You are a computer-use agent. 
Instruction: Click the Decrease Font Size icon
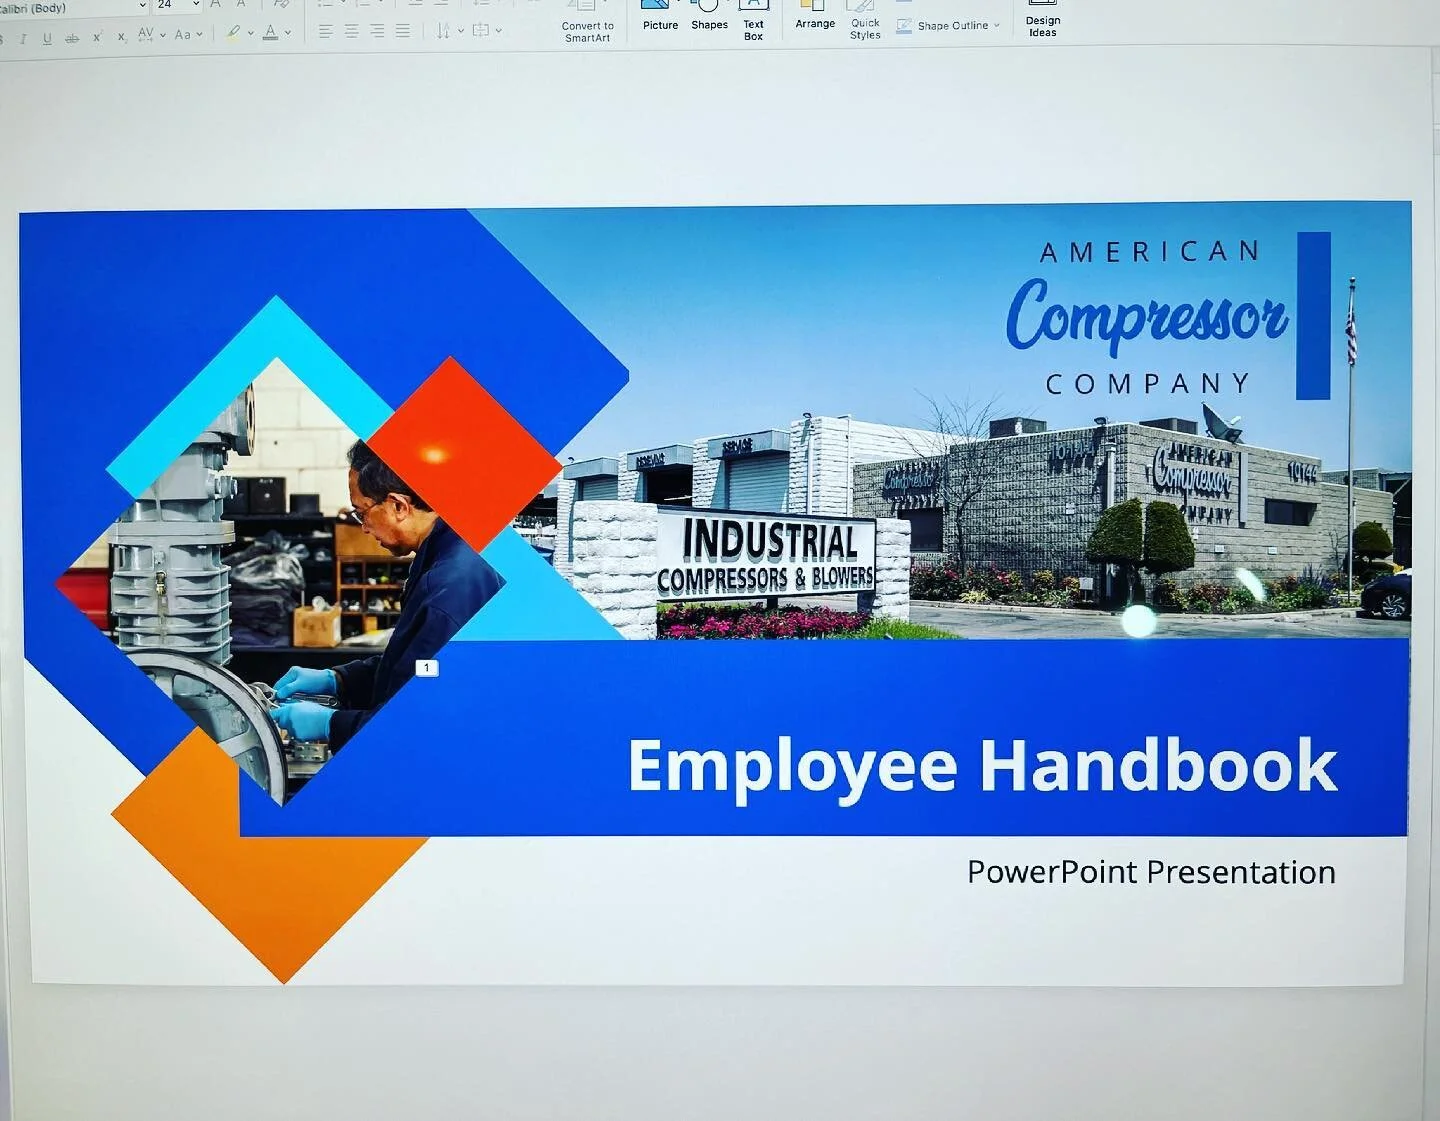[241, 5]
